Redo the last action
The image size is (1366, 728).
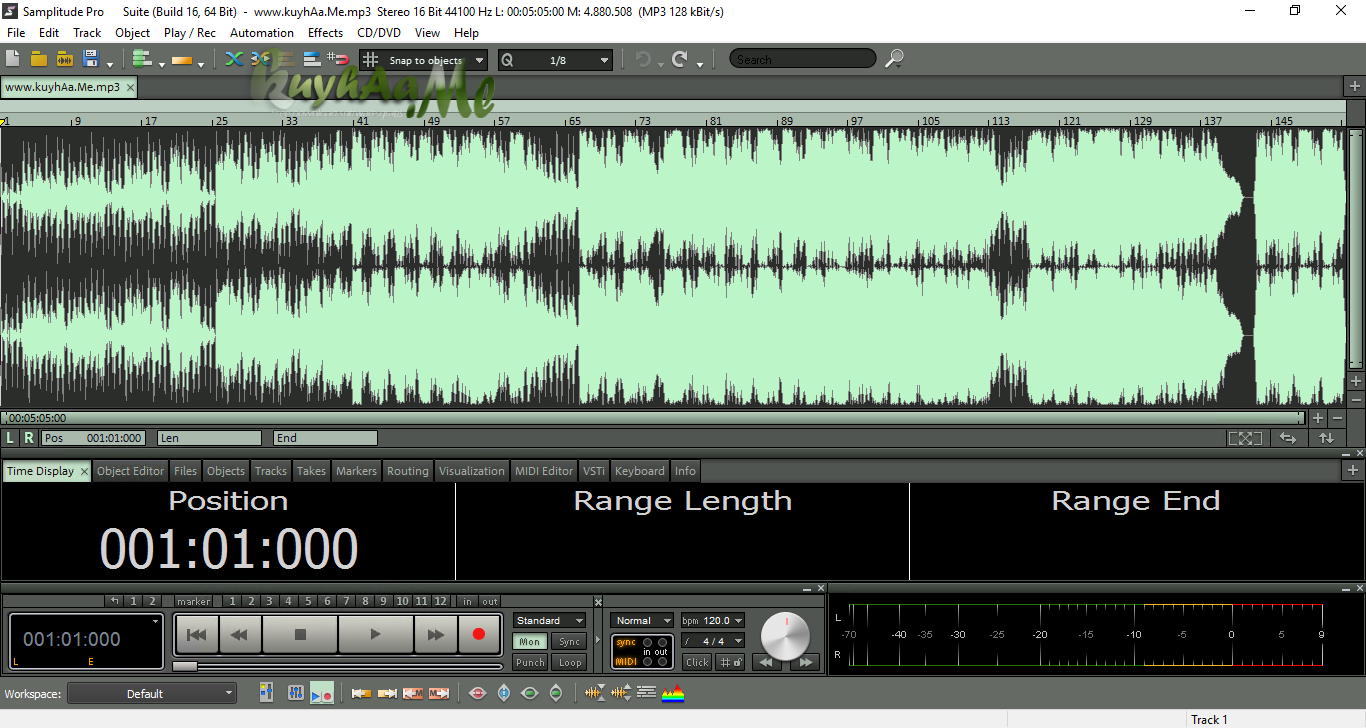point(680,60)
